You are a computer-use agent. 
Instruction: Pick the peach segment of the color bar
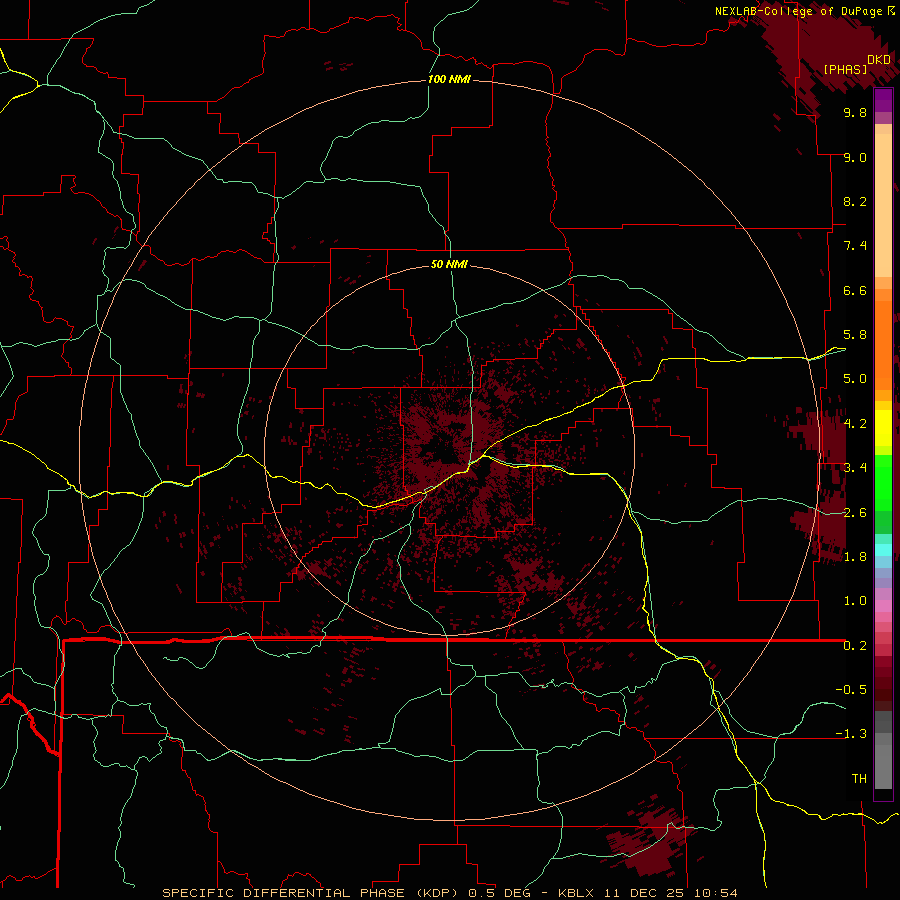coord(883,207)
